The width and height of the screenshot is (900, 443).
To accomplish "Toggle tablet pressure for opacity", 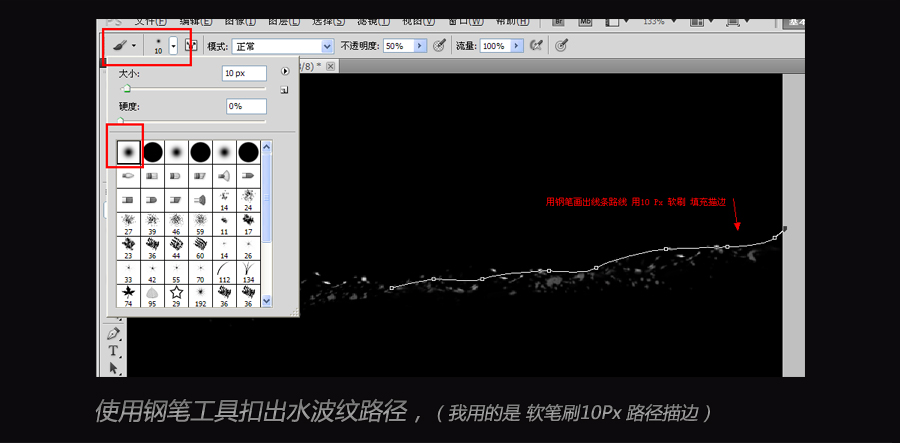I will [x=439, y=45].
